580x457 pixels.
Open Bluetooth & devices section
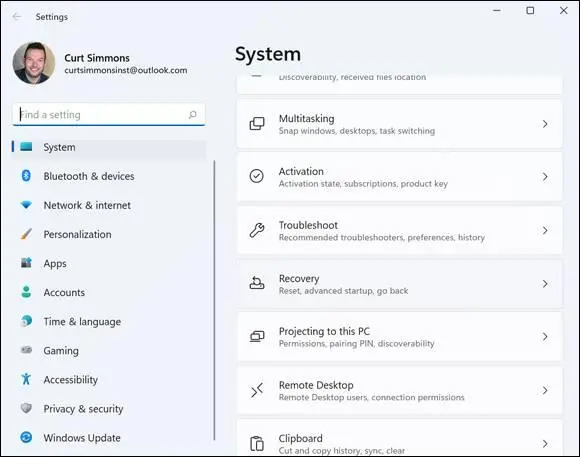(109, 176)
